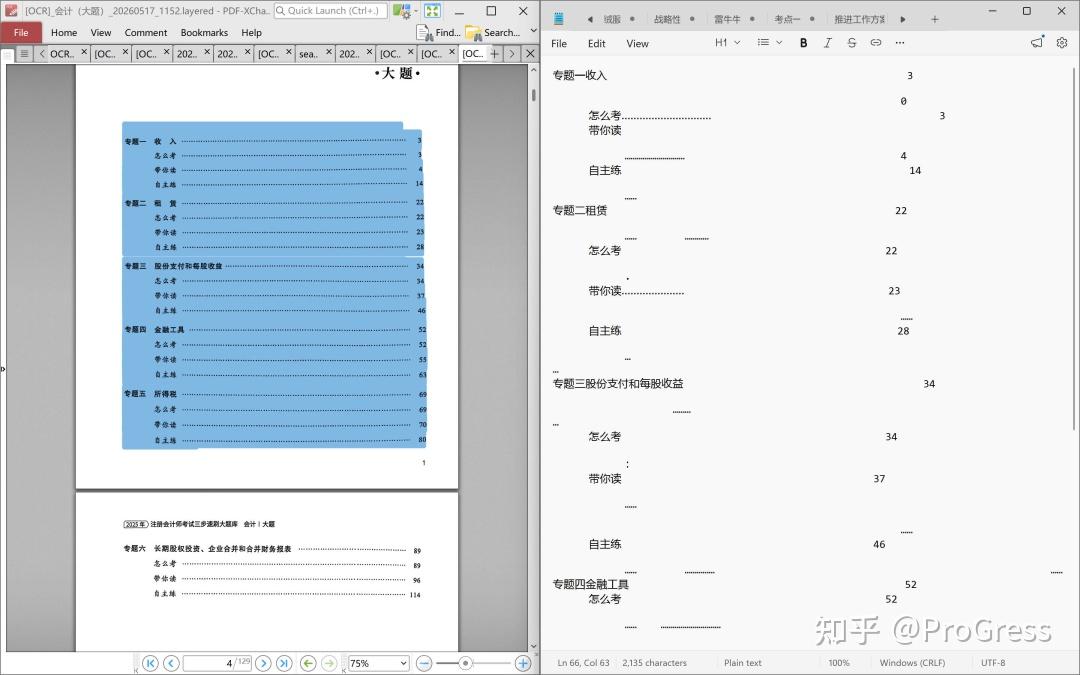Screen dimensions: 1080x675
Task: Click the page number field showing 4
Action: (x=217, y=663)
